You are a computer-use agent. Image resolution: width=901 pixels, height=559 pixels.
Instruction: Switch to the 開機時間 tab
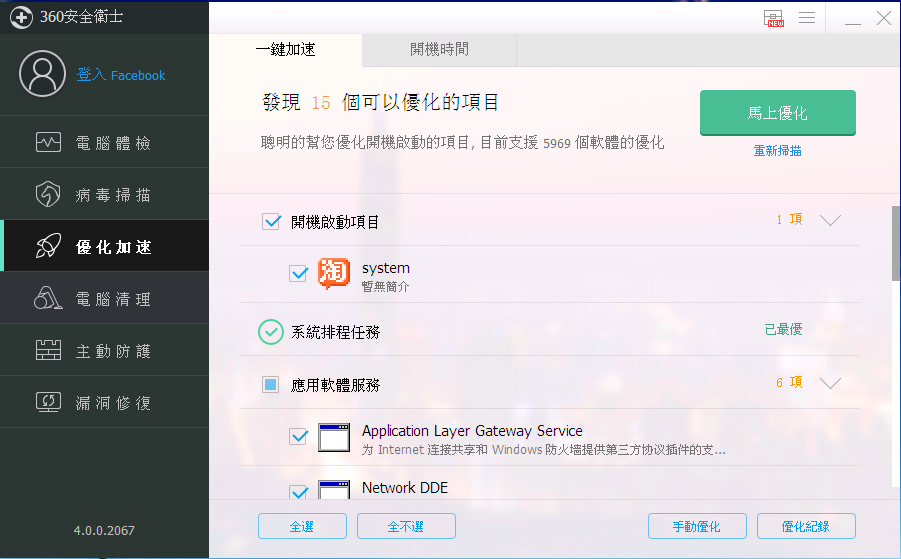pos(440,50)
